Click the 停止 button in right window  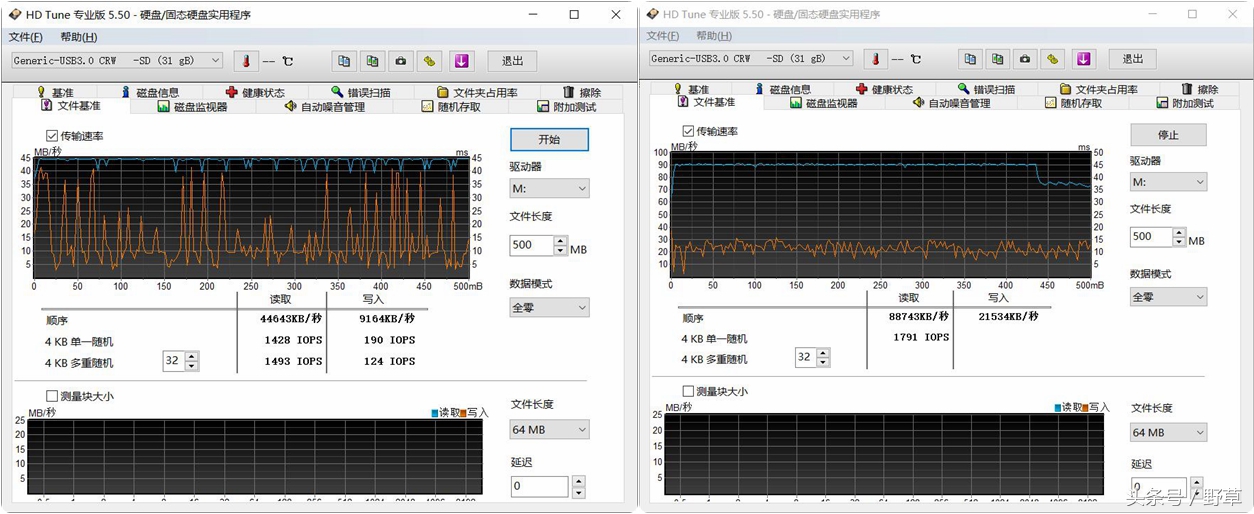click(1168, 135)
